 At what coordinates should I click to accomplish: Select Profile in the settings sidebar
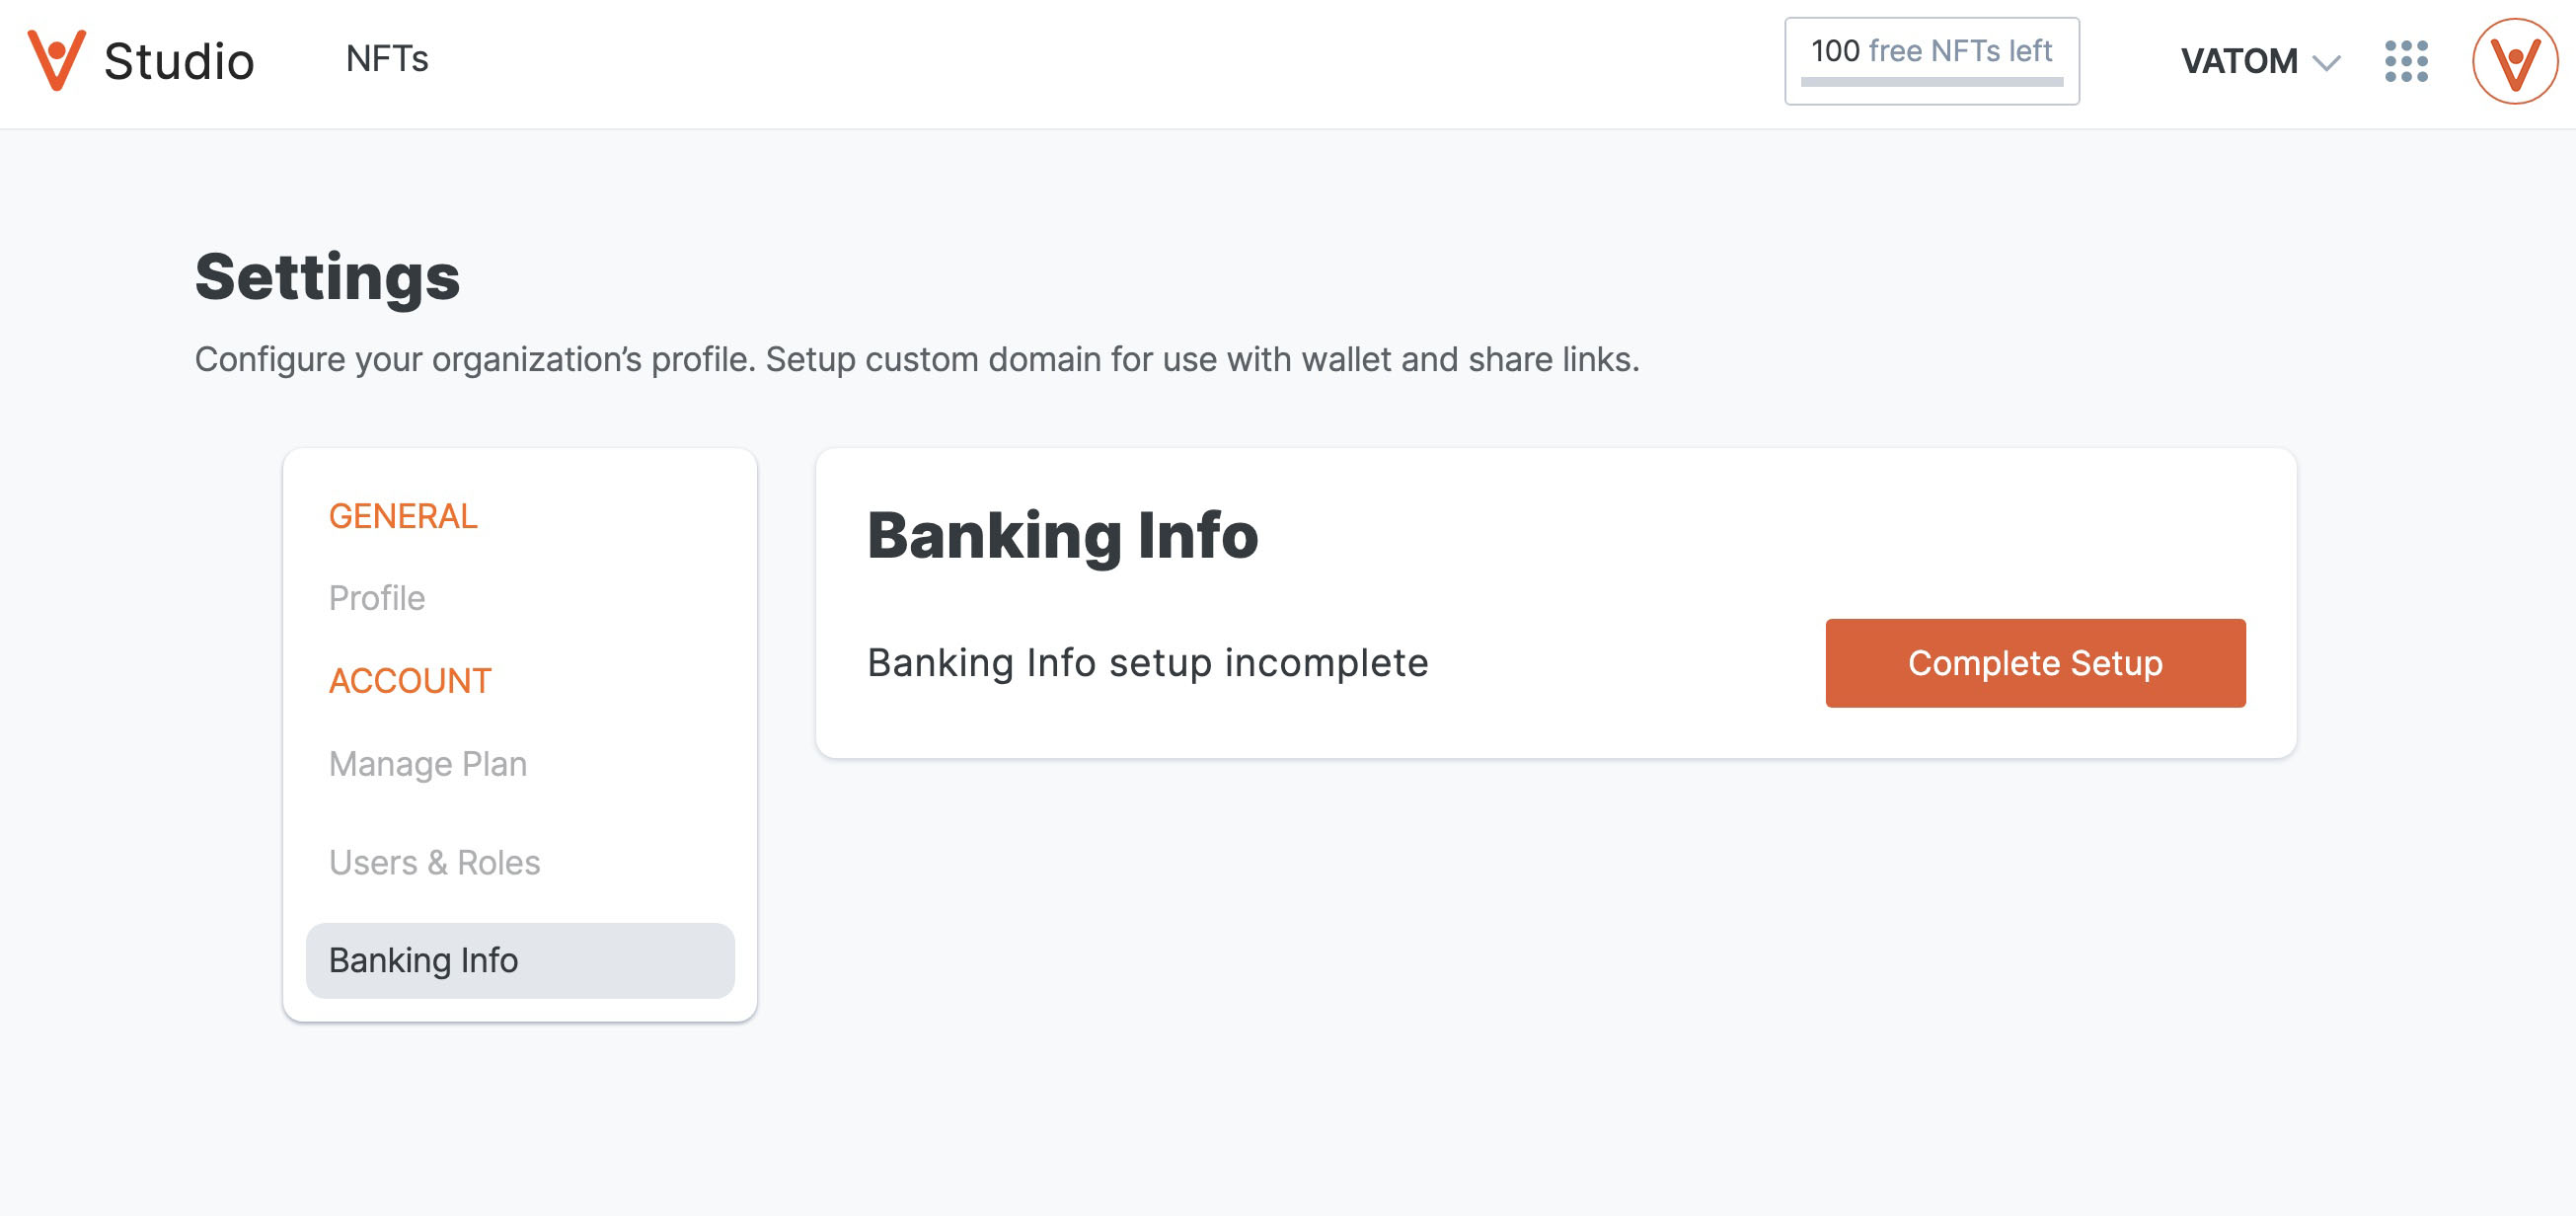pos(377,598)
